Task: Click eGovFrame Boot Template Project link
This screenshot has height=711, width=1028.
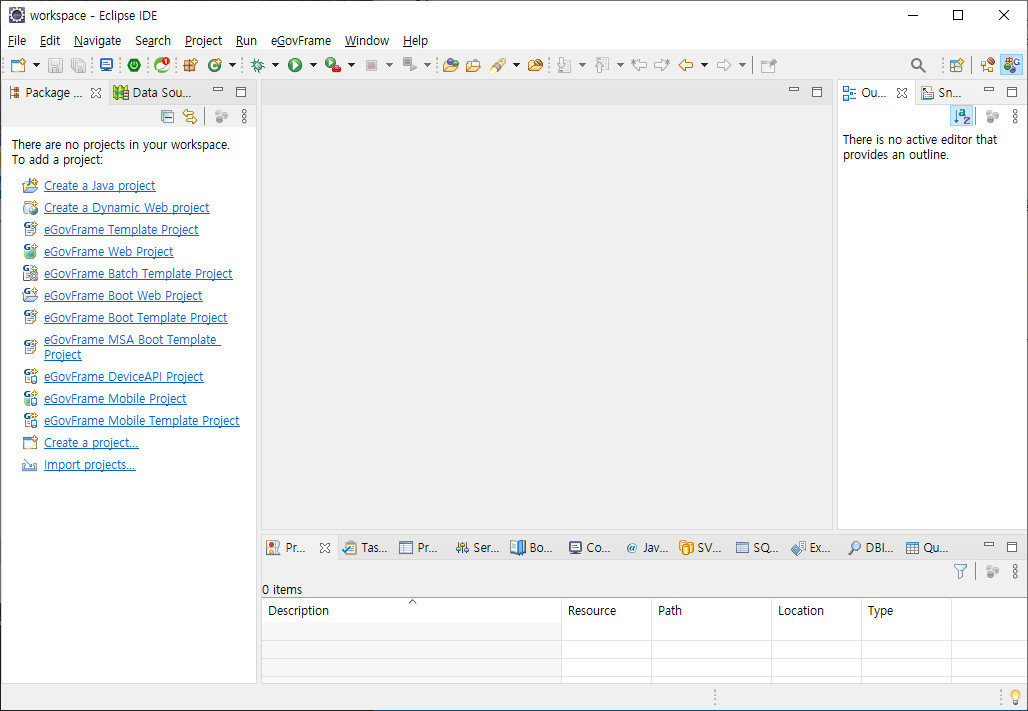Action: click(136, 317)
